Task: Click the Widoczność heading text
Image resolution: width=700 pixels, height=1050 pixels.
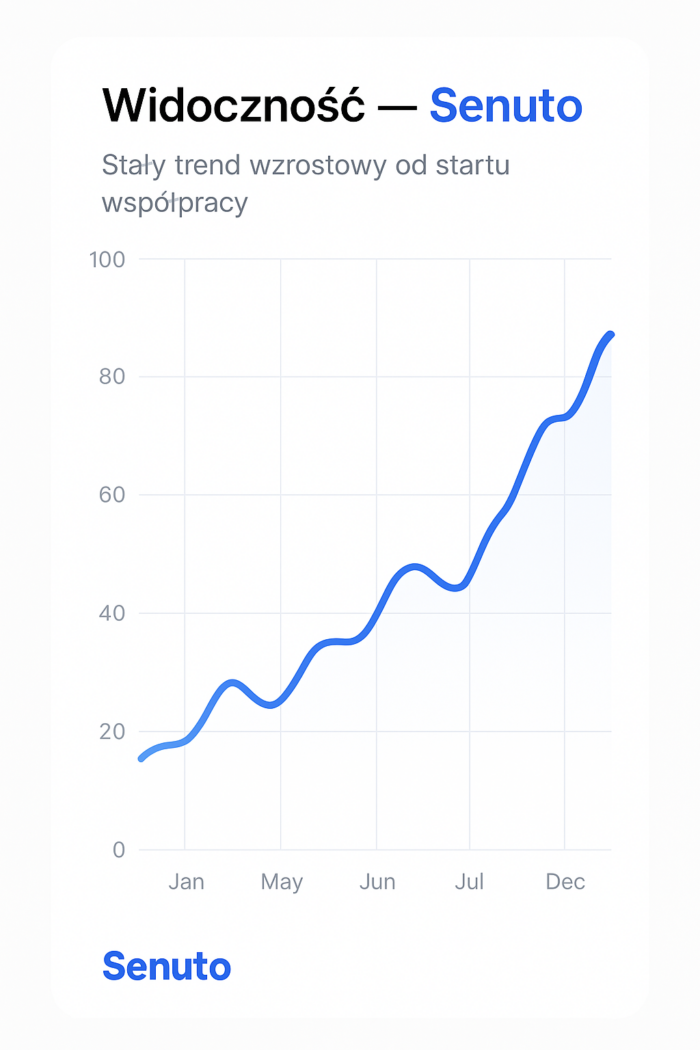Action: [x=234, y=105]
